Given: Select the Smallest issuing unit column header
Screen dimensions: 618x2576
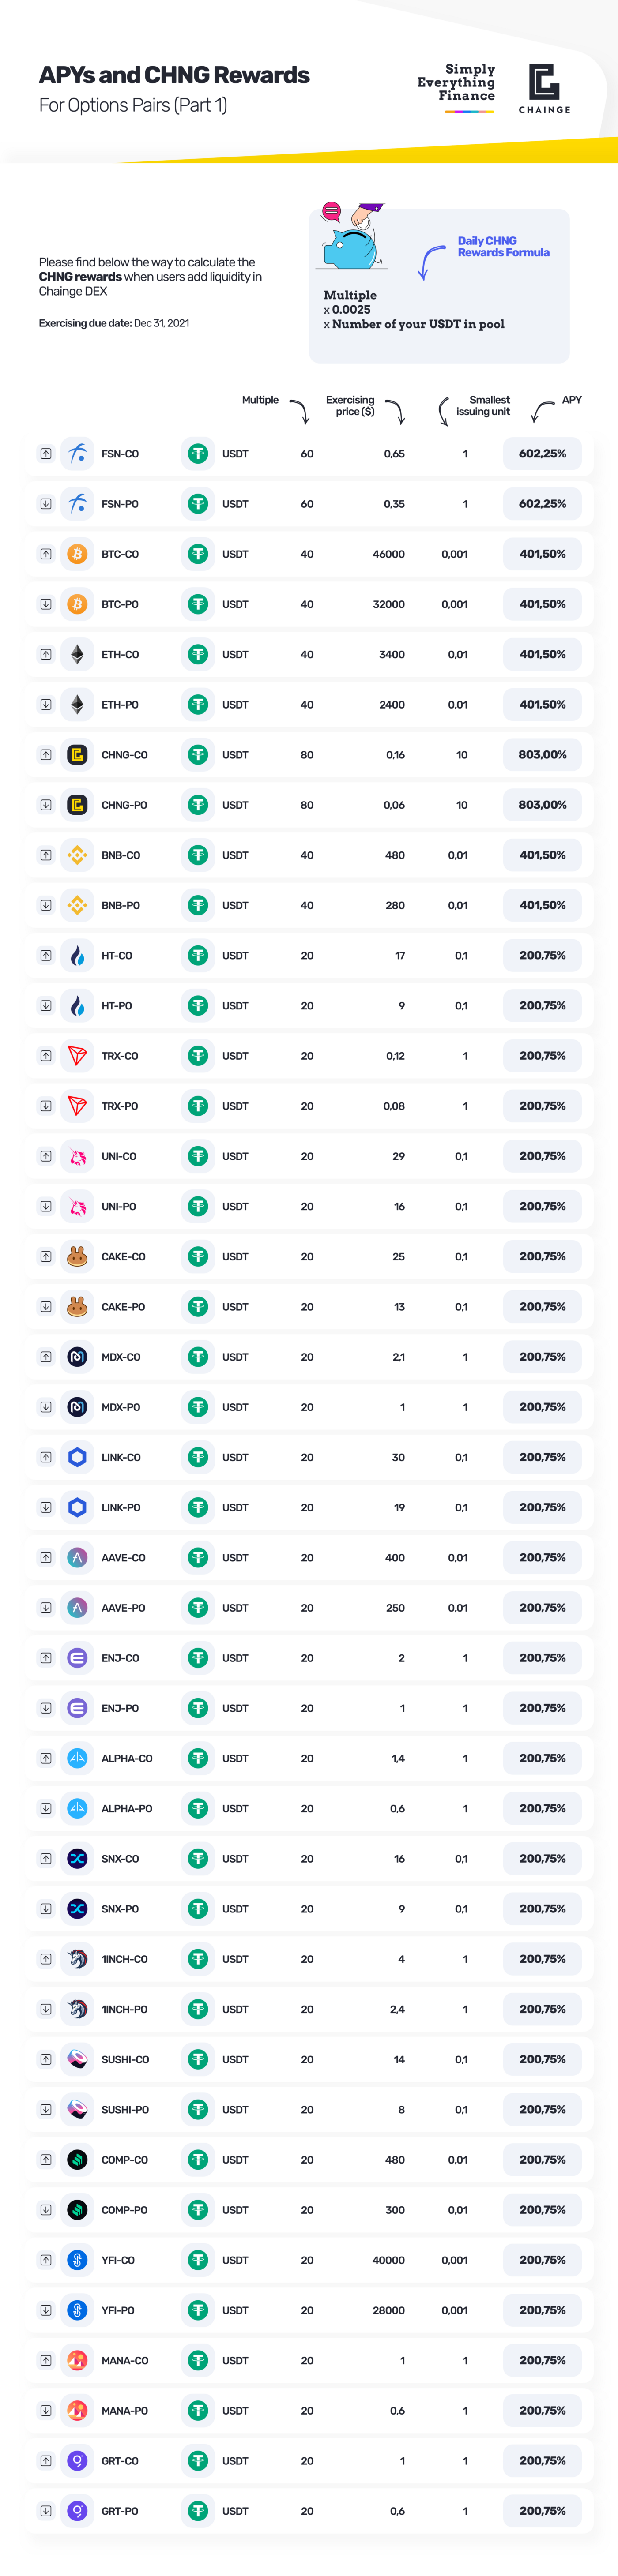Looking at the screenshot, I should pos(483,405).
